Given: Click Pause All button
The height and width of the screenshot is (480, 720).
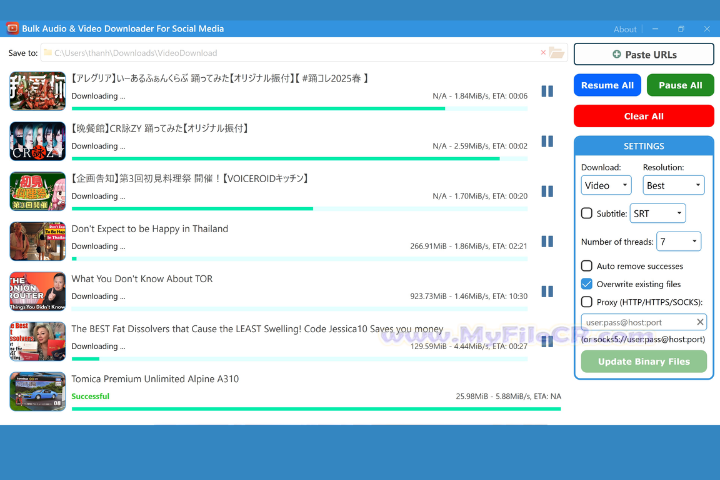Looking at the screenshot, I should (680, 85).
